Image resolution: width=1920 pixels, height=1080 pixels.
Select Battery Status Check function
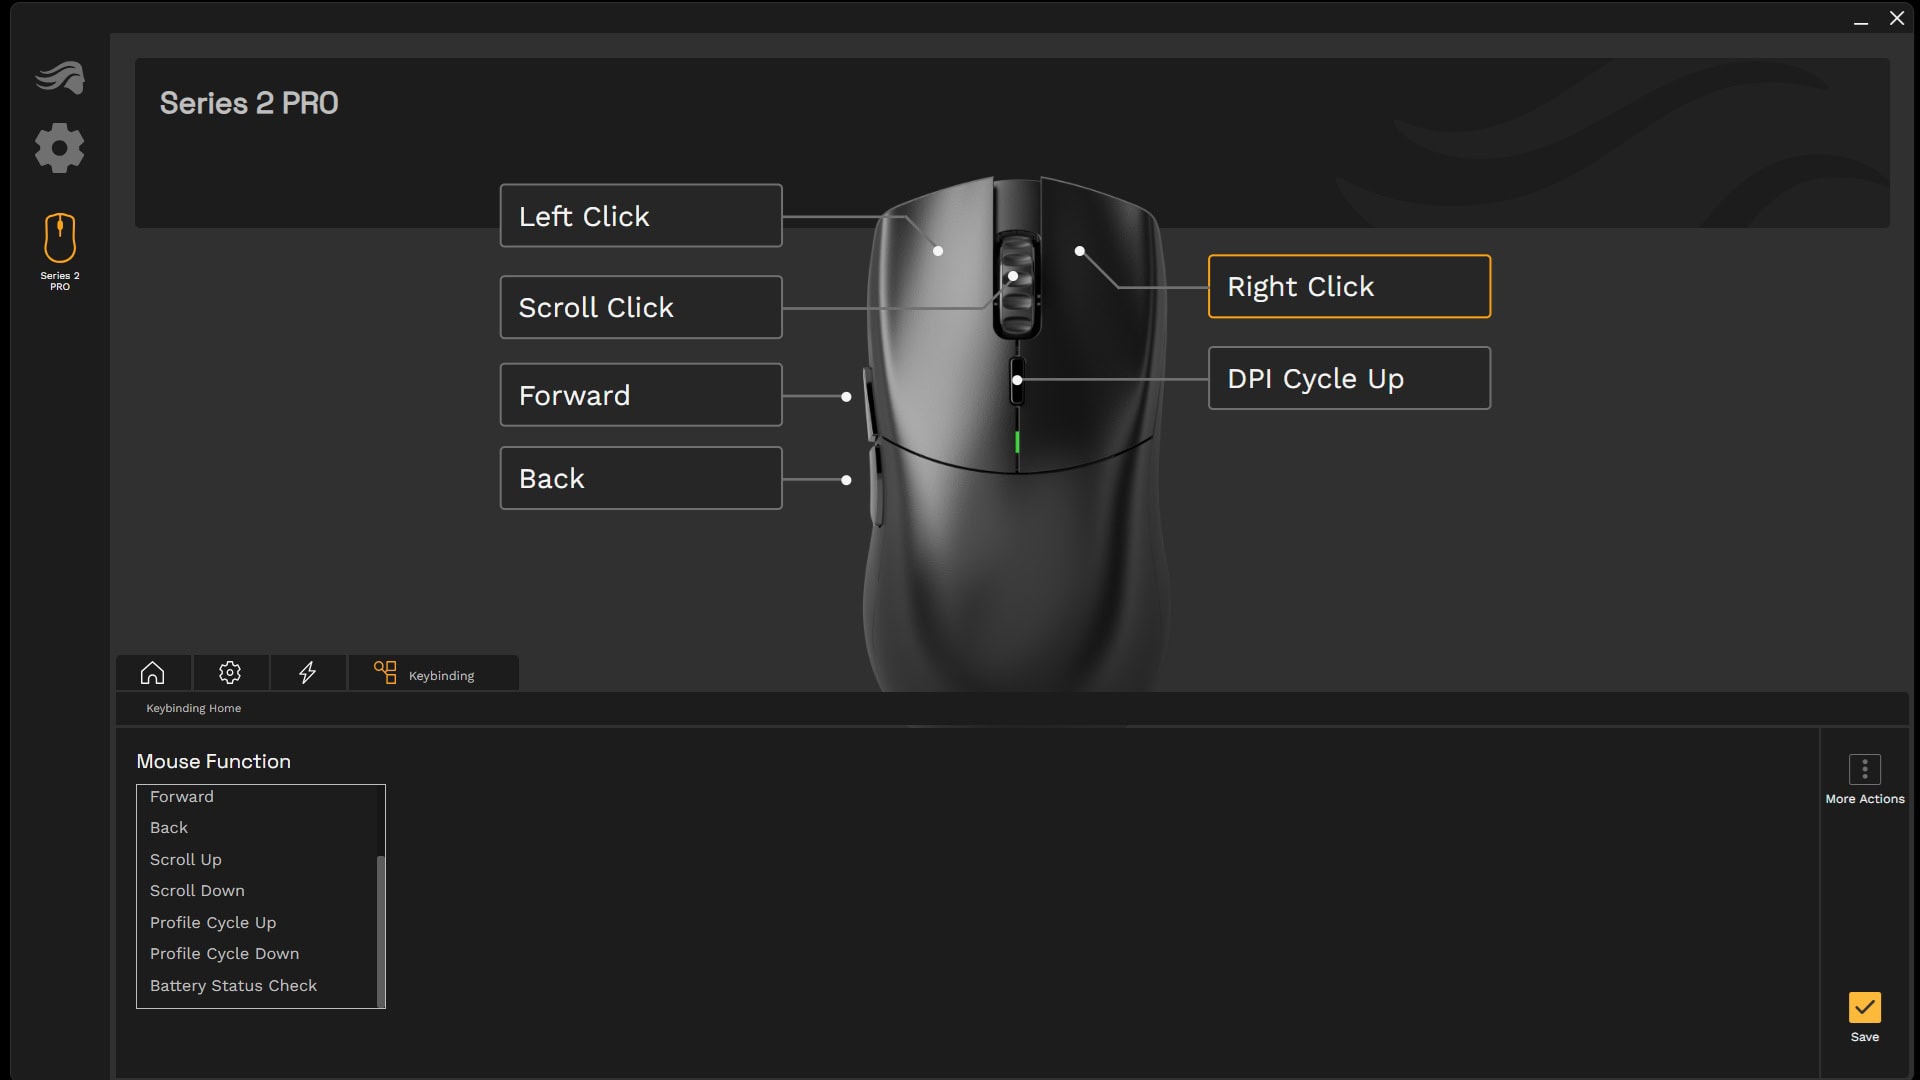click(x=232, y=984)
